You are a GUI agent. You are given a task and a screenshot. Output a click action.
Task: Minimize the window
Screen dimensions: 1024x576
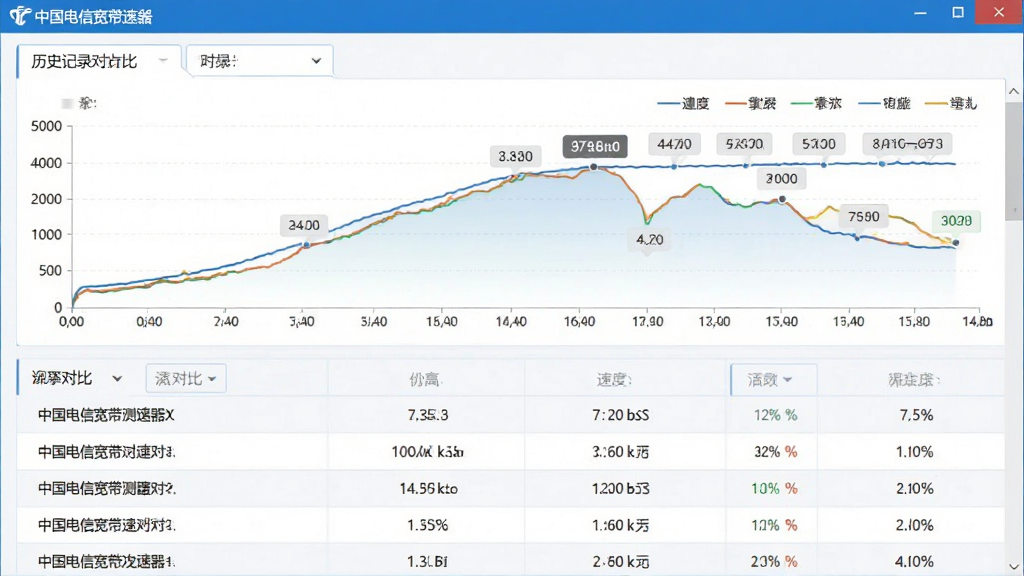(920, 12)
